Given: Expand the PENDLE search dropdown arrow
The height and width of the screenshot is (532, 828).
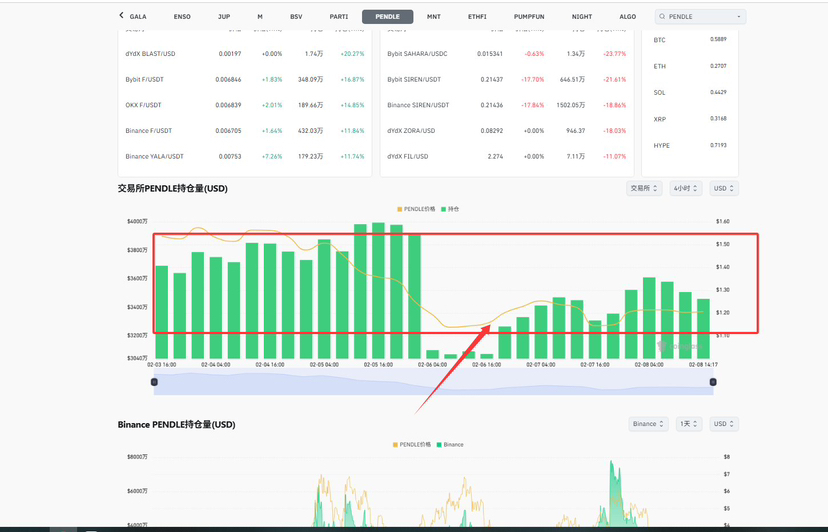Looking at the screenshot, I should click(738, 17).
